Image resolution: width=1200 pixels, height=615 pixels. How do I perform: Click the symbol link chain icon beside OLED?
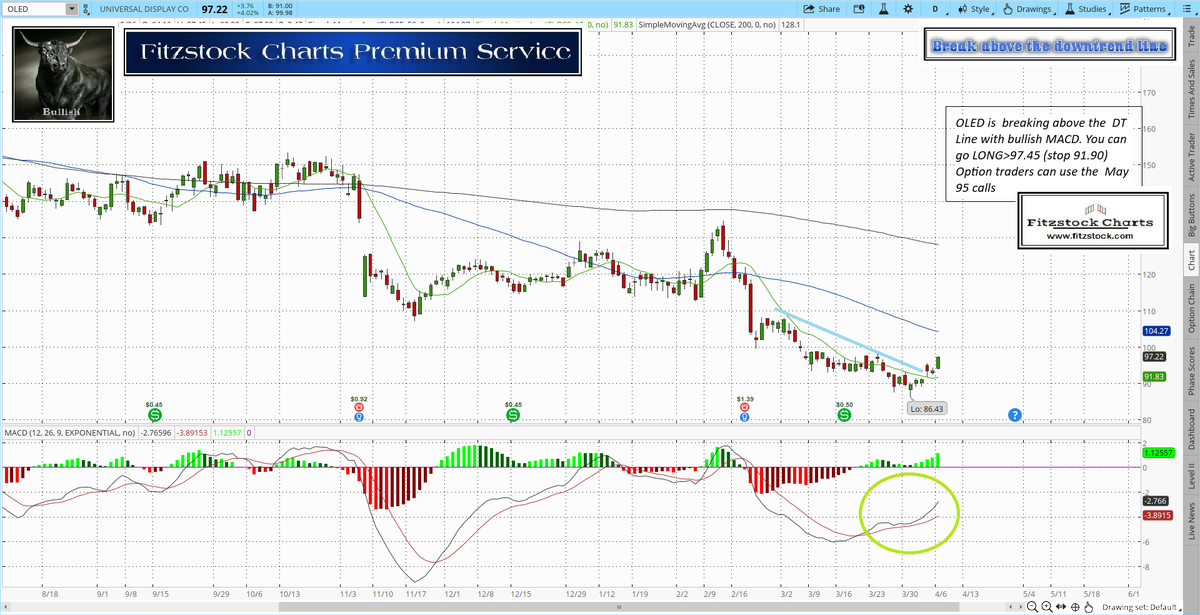(86, 9)
